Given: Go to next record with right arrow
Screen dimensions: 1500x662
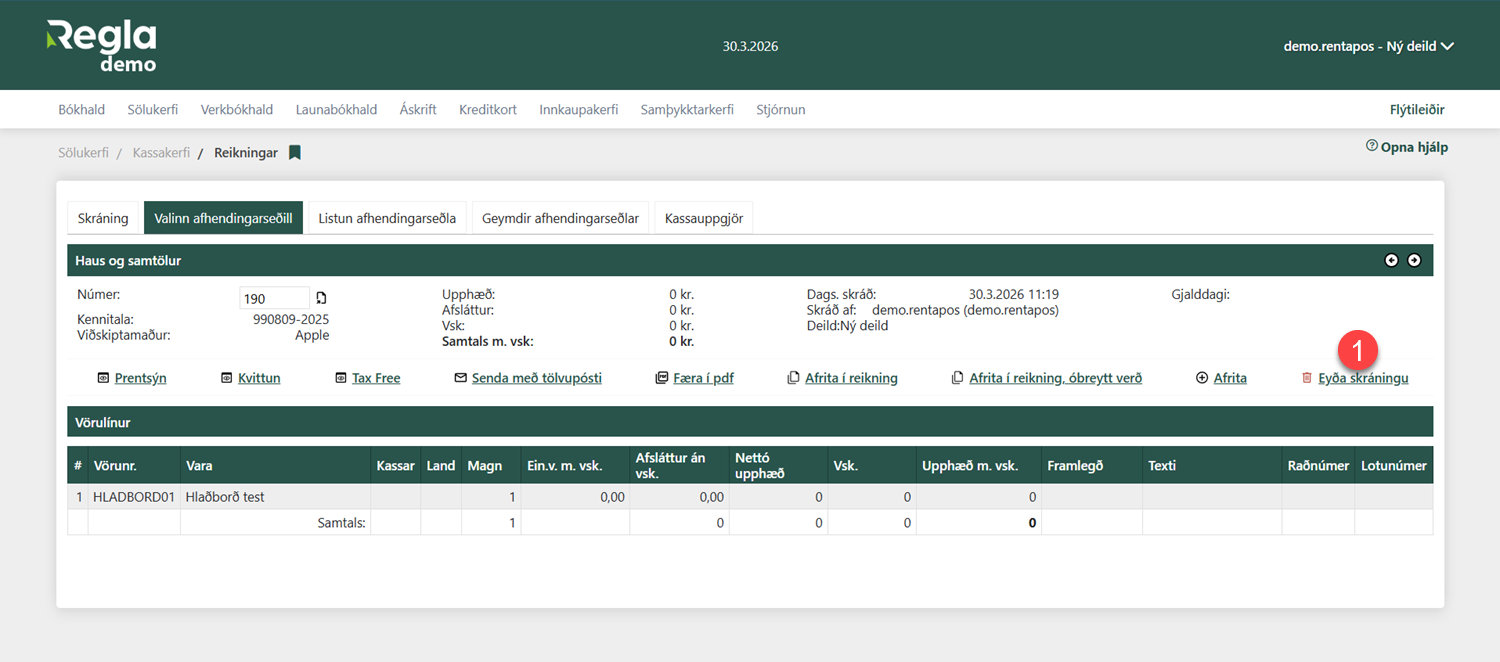Looking at the screenshot, I should [x=1414, y=260].
